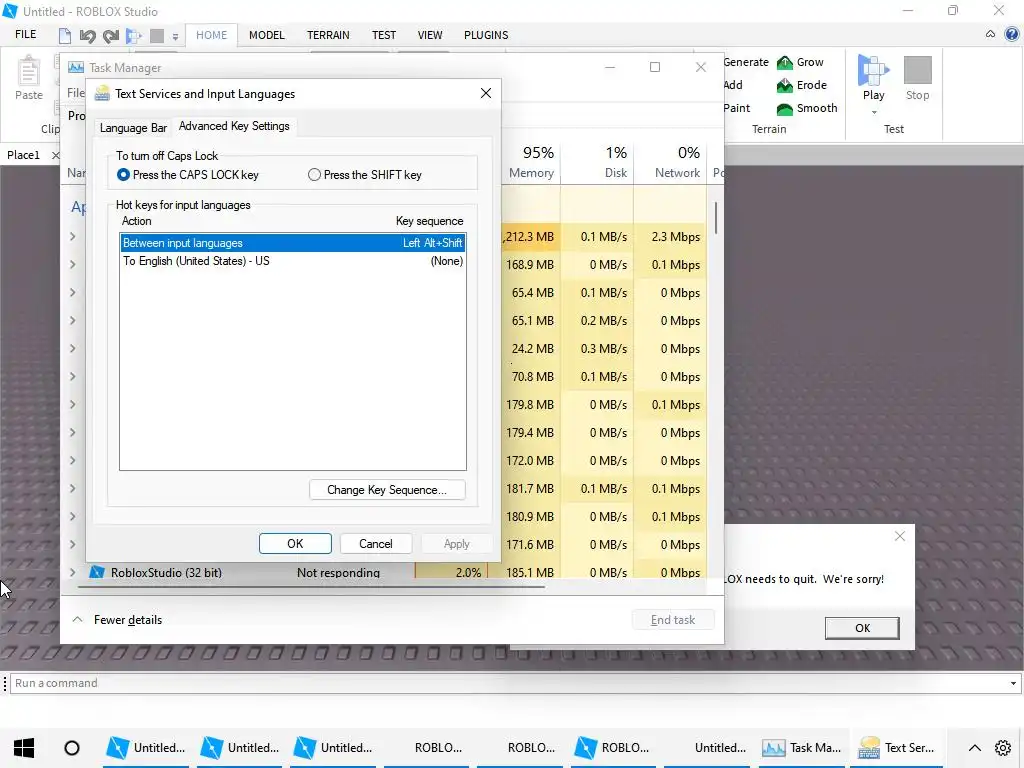
Task: Click the large Play test icon
Action: pyautogui.click(x=873, y=70)
